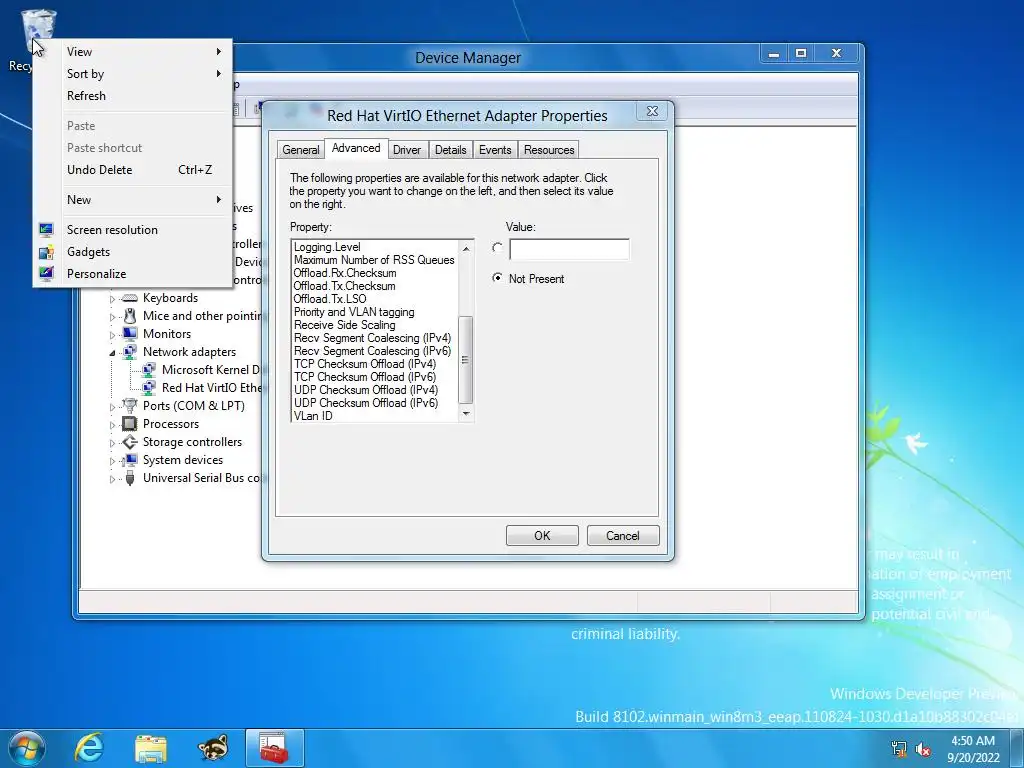Image resolution: width=1024 pixels, height=768 pixels.
Task: Select Undo Delete menu entry
Action: pos(133,170)
